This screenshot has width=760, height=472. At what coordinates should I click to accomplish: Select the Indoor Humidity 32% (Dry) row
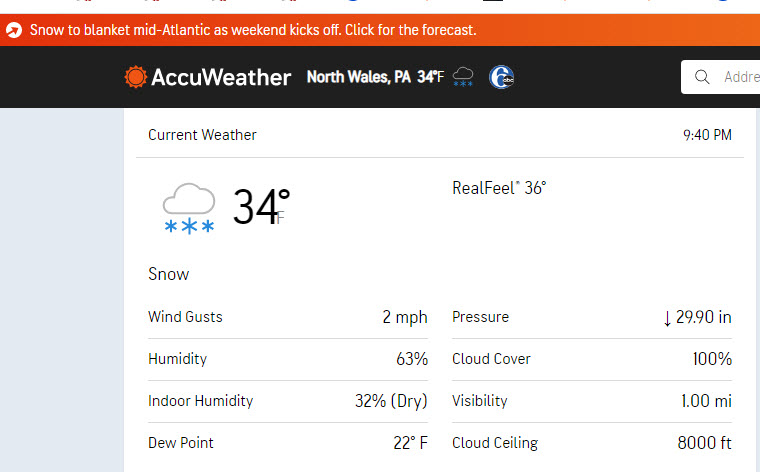coord(288,401)
